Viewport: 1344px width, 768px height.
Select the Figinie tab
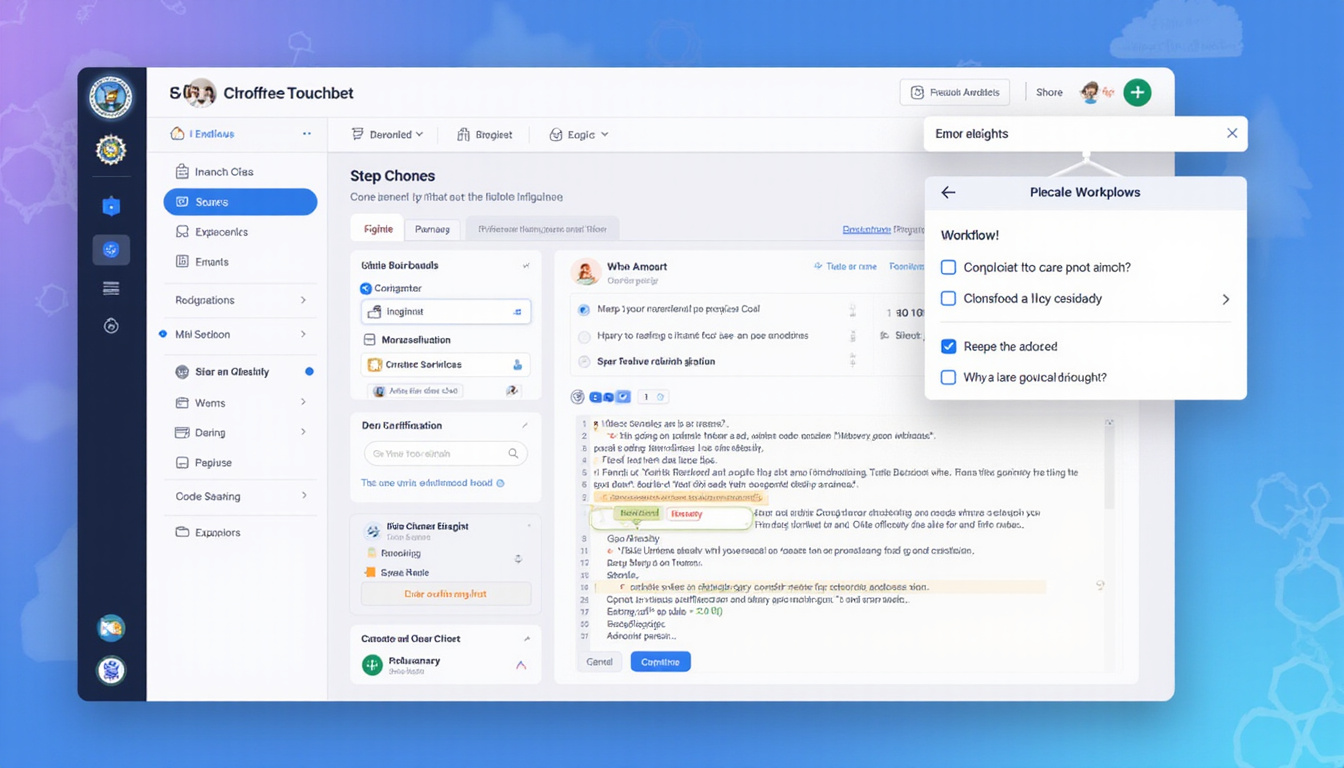click(x=377, y=228)
